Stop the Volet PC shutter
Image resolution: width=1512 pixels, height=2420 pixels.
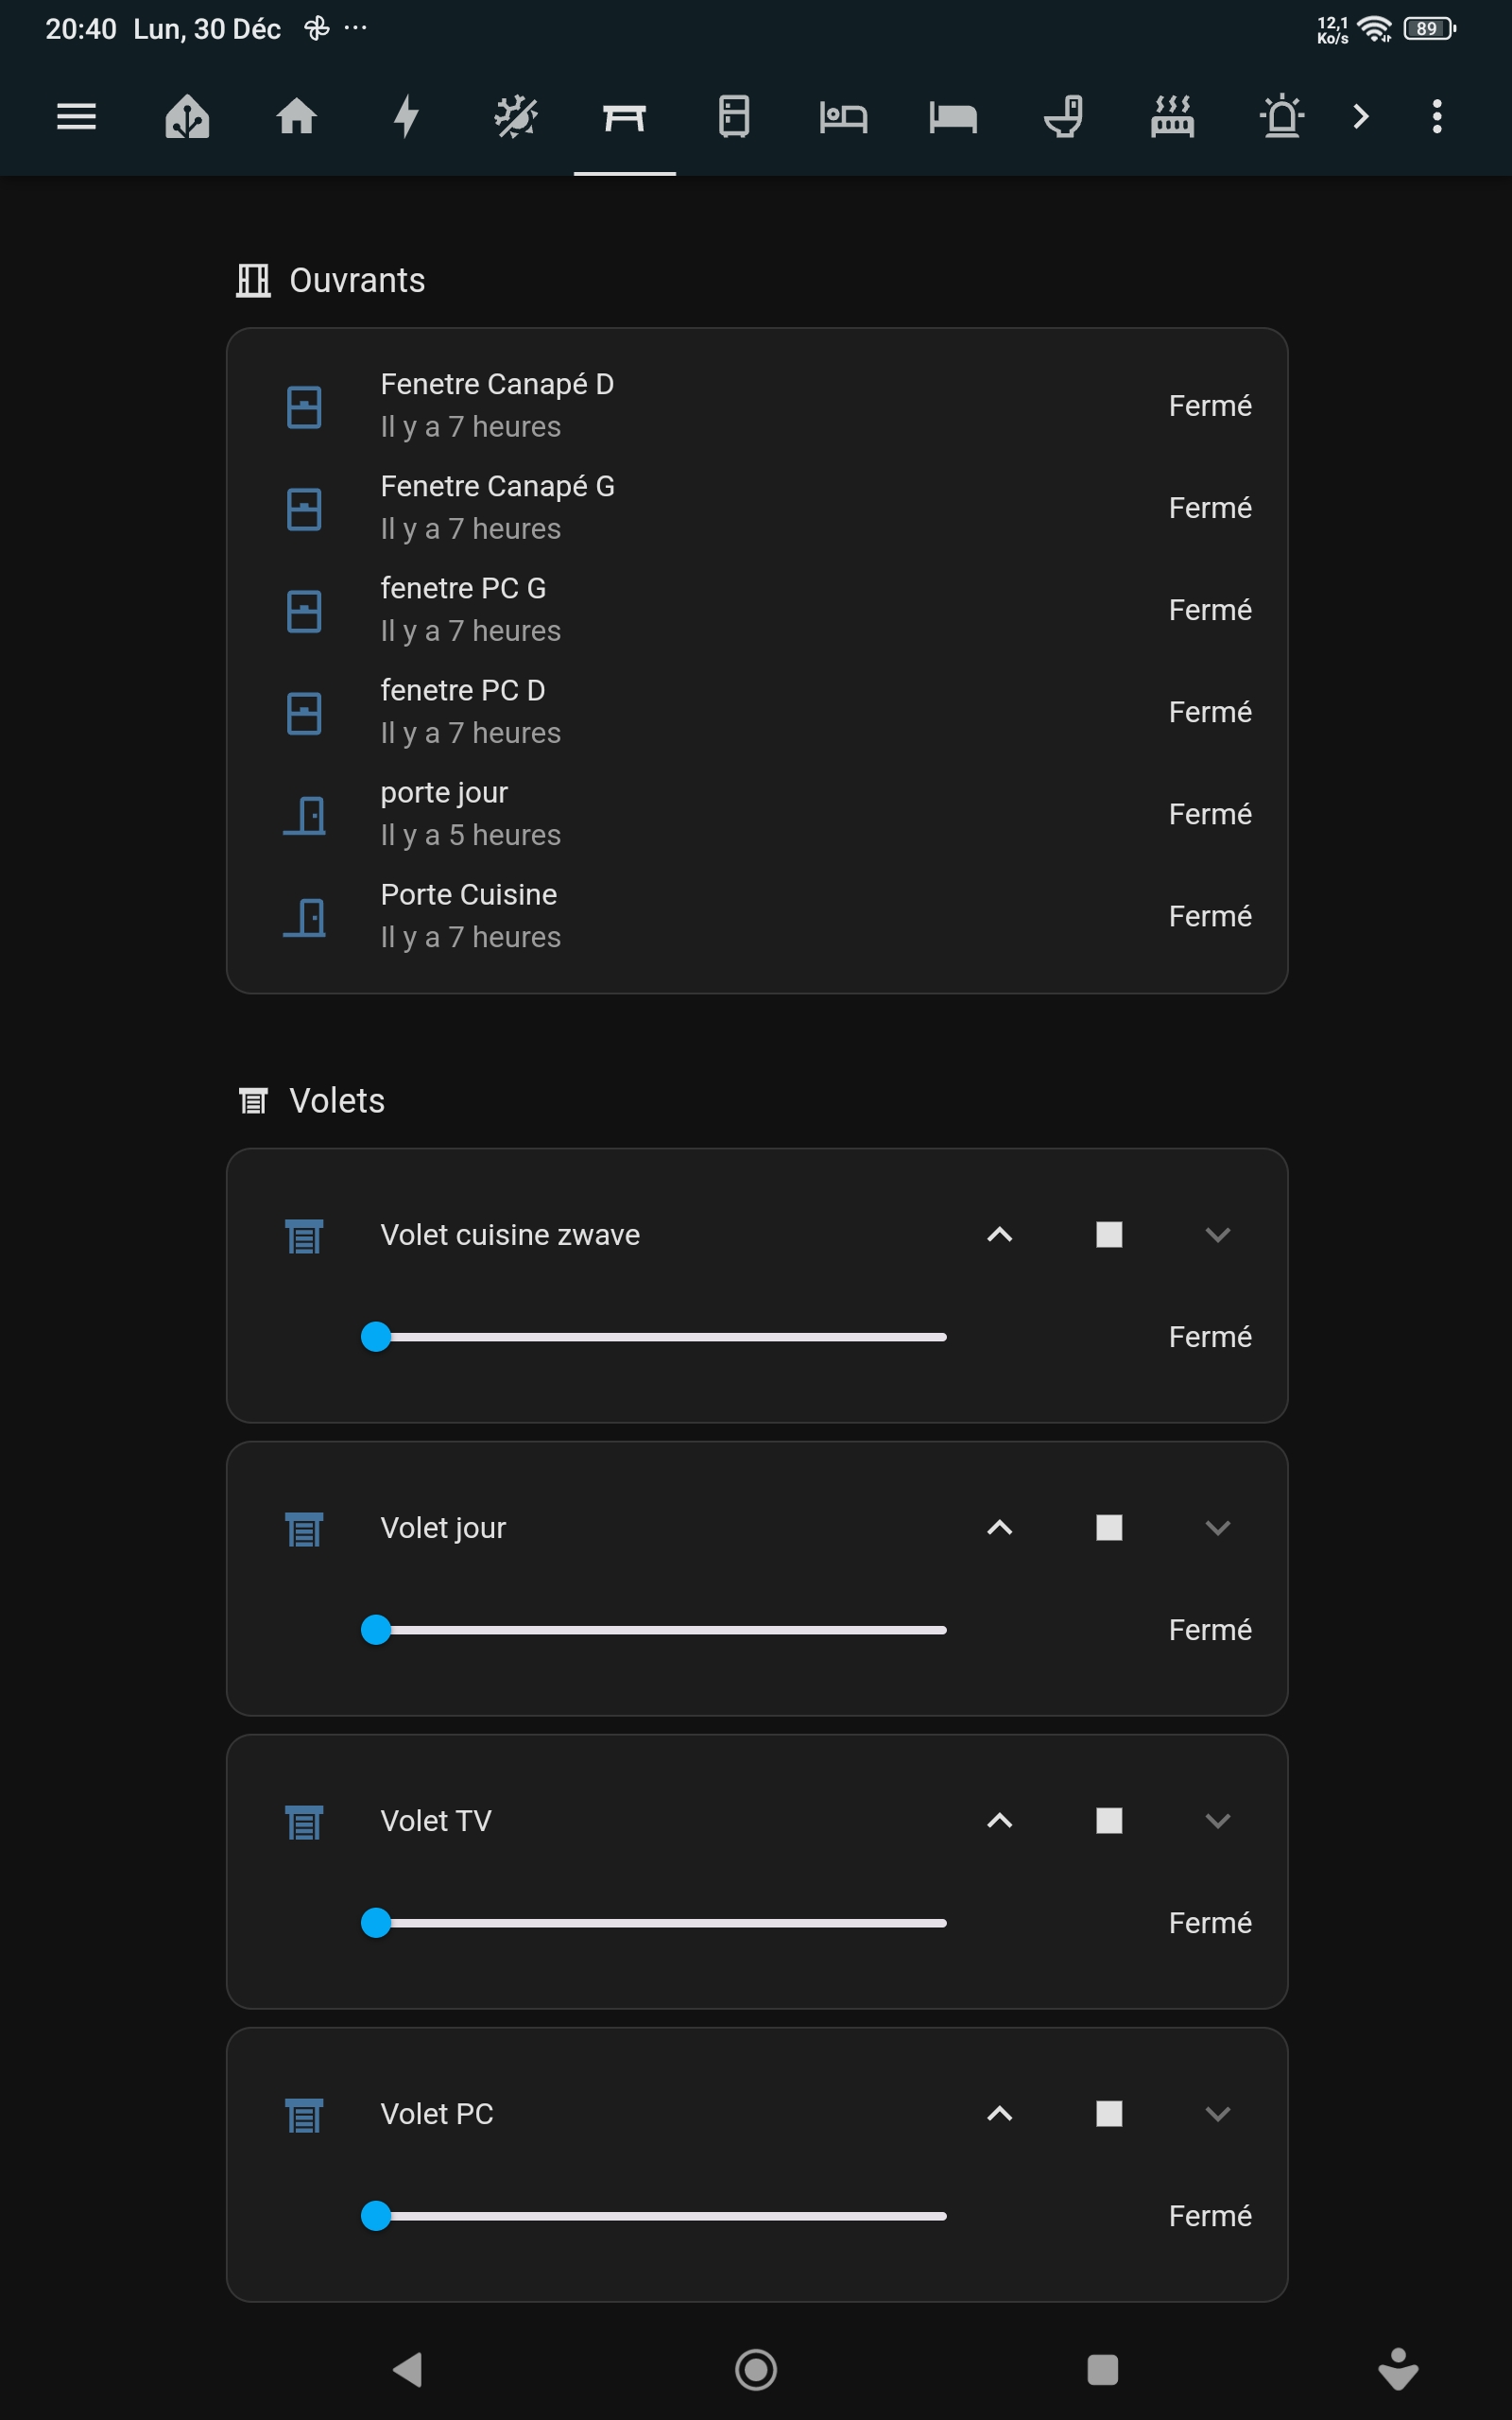point(1109,2114)
